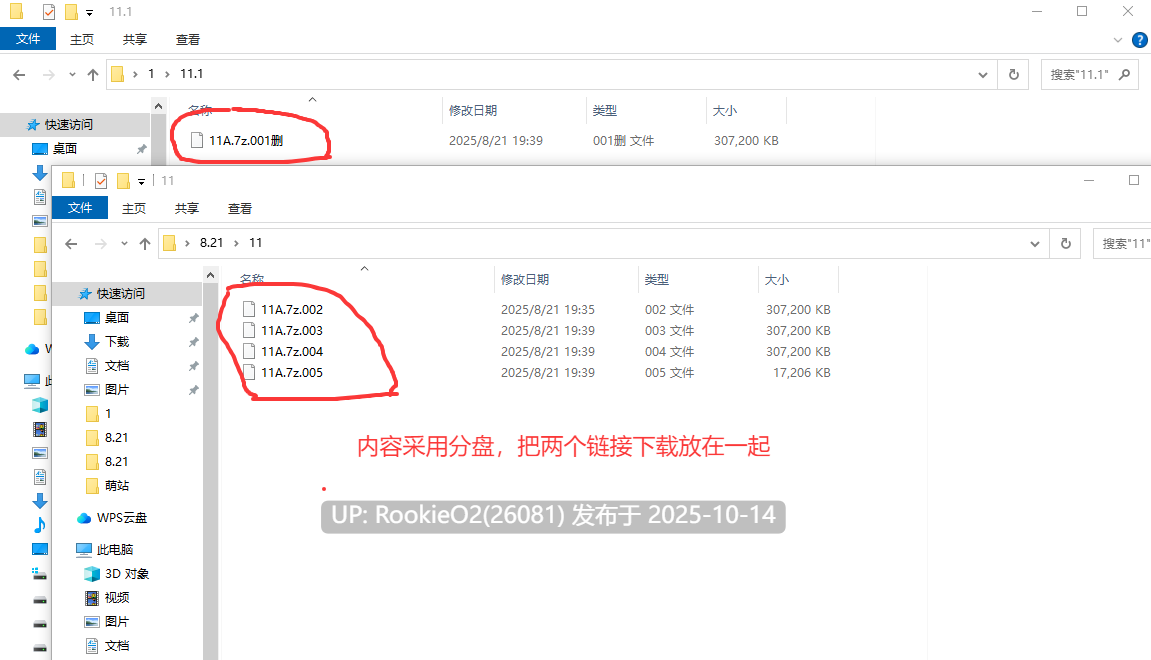Open 共享 tab in the 11 window
The image size is (1151, 660).
click(186, 208)
